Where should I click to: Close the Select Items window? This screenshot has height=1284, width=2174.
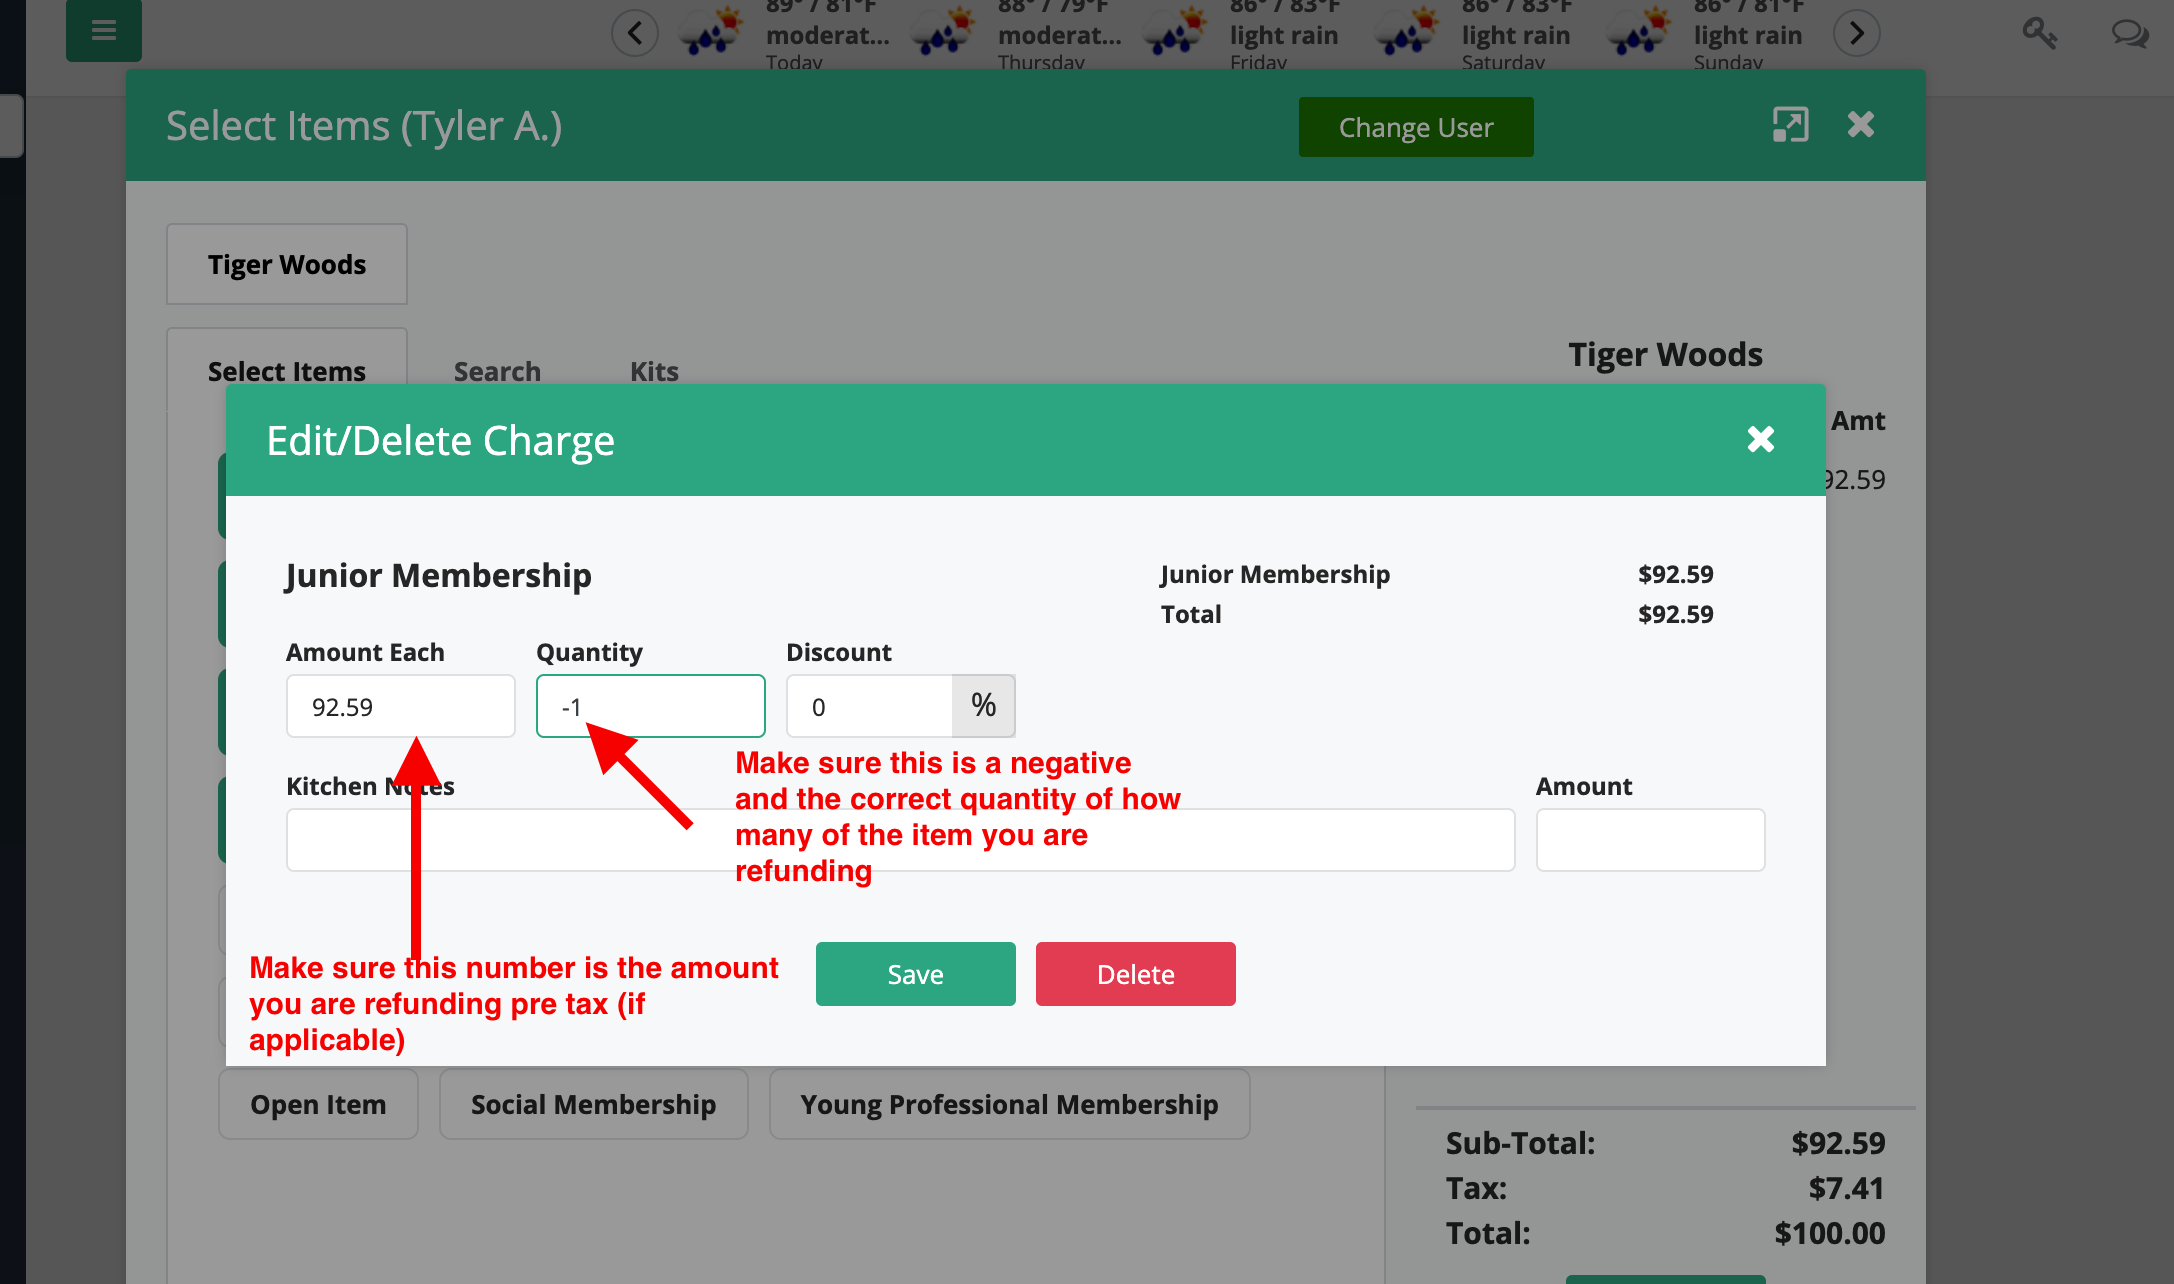[1860, 125]
